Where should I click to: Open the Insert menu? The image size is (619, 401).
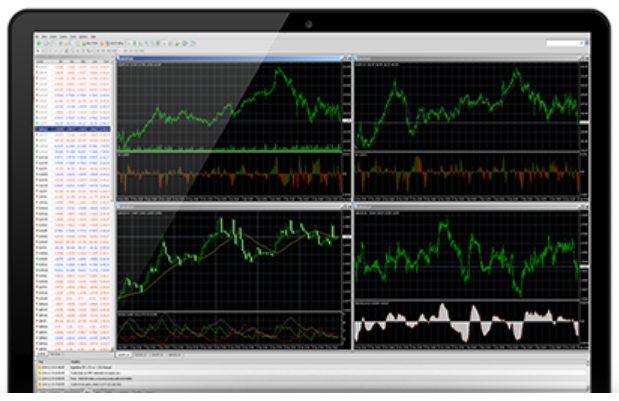(53, 37)
